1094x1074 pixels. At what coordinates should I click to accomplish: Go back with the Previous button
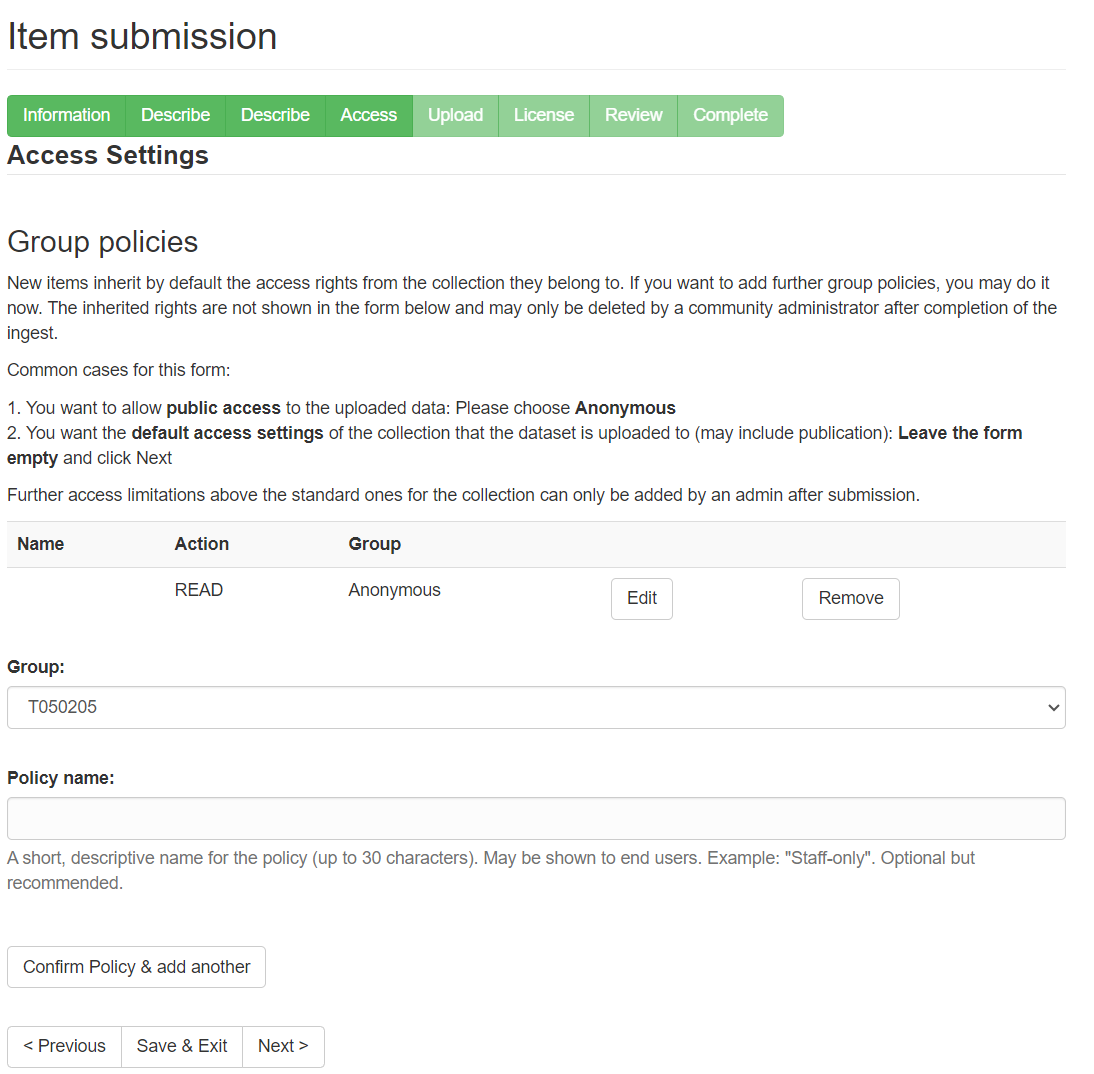[65, 1047]
